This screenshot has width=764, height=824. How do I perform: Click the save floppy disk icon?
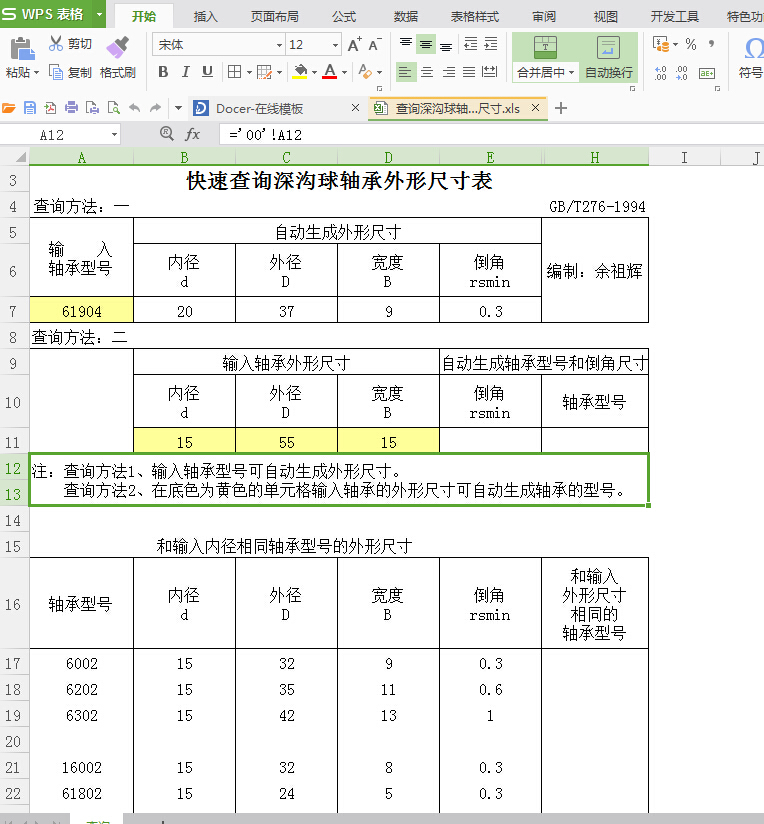pyautogui.click(x=30, y=108)
